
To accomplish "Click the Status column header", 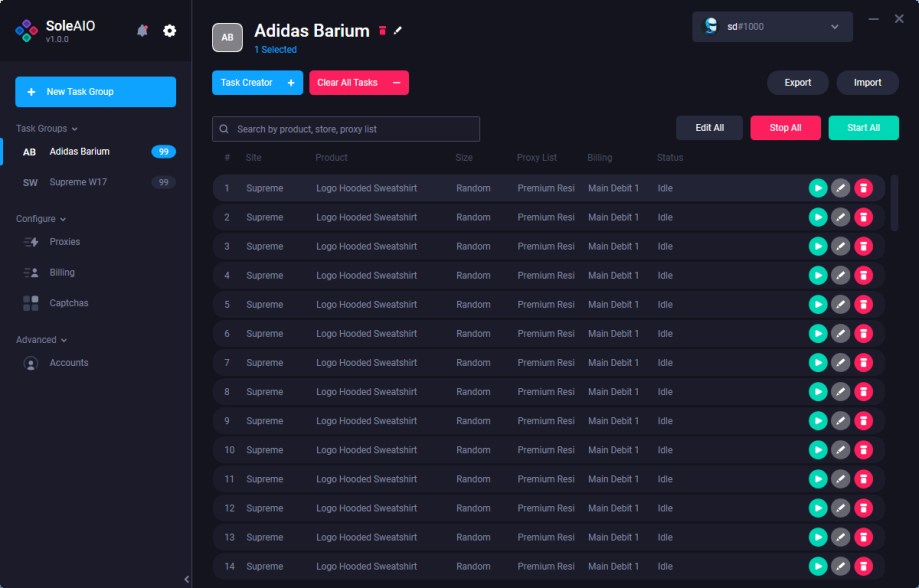I will click(670, 158).
